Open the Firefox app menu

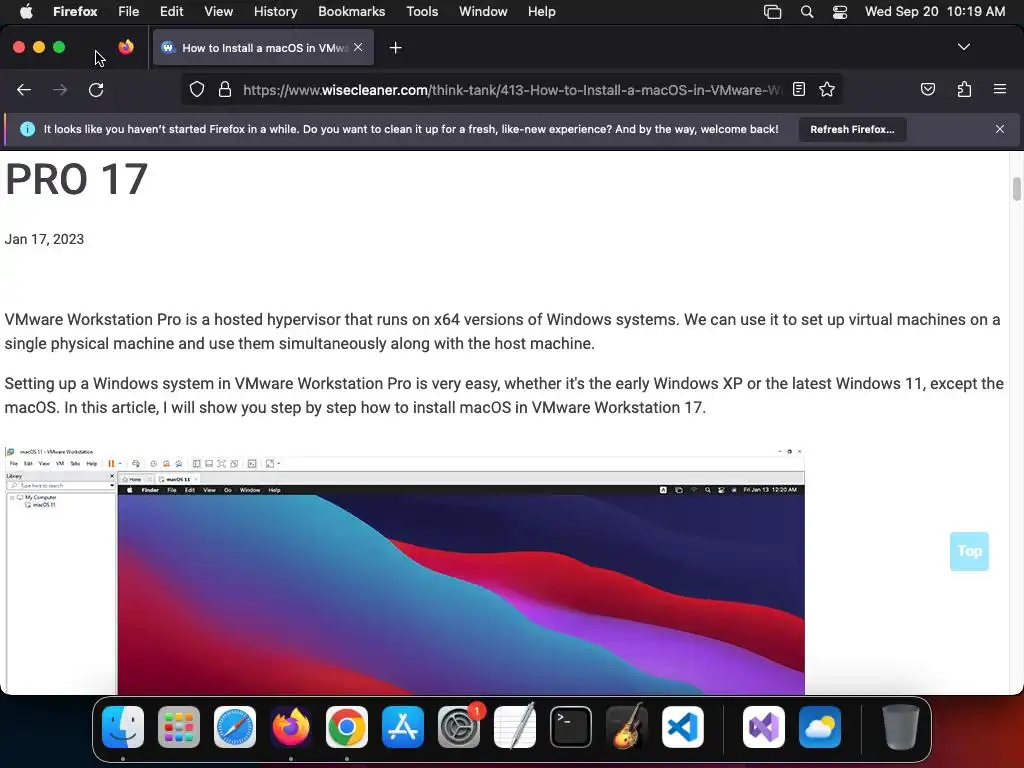[x=75, y=11]
